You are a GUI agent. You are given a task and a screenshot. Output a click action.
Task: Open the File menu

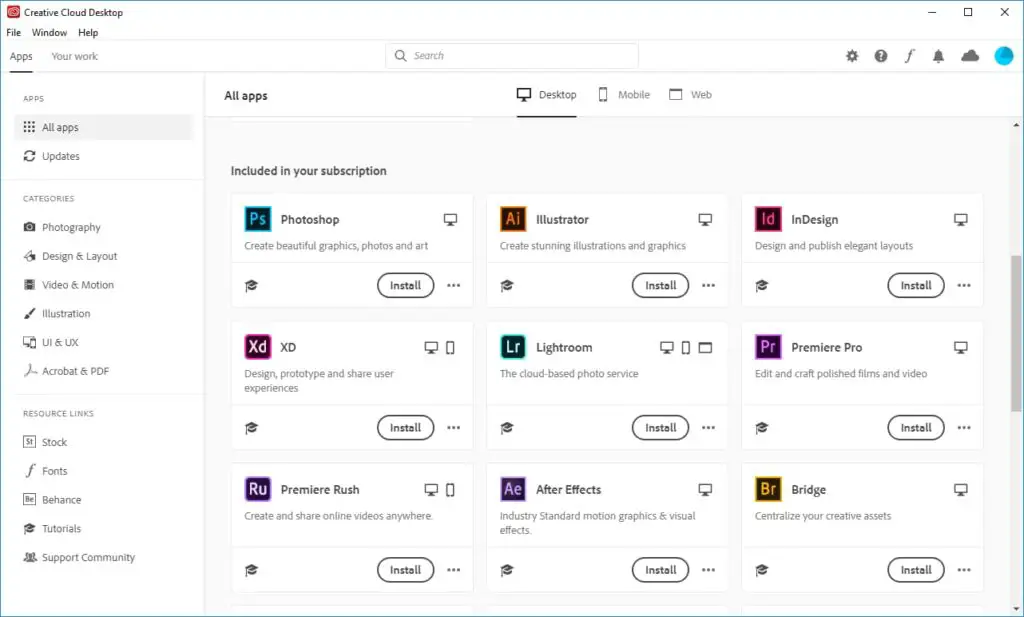pos(13,32)
